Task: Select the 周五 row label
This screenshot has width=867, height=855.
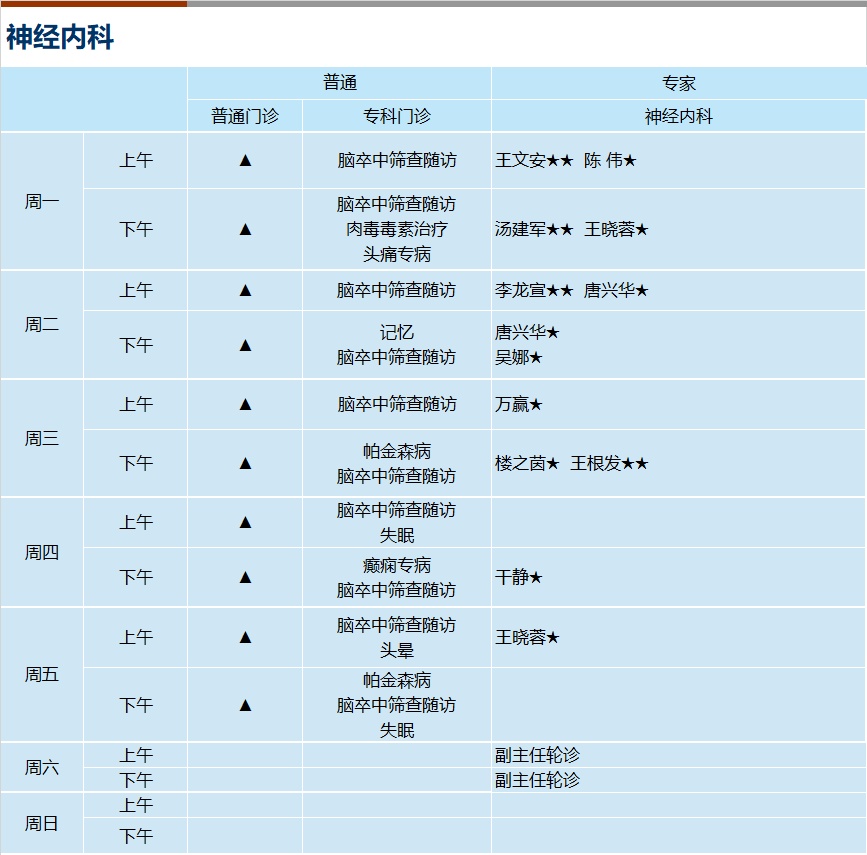Action: tap(41, 674)
